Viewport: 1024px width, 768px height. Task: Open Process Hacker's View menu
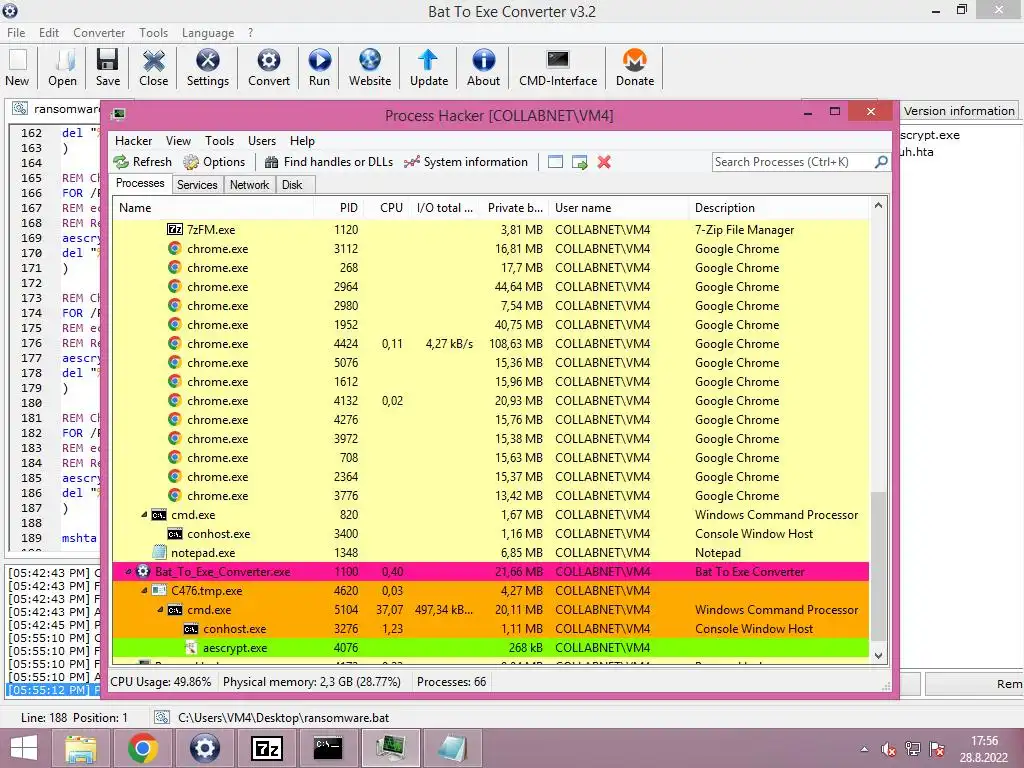point(178,141)
